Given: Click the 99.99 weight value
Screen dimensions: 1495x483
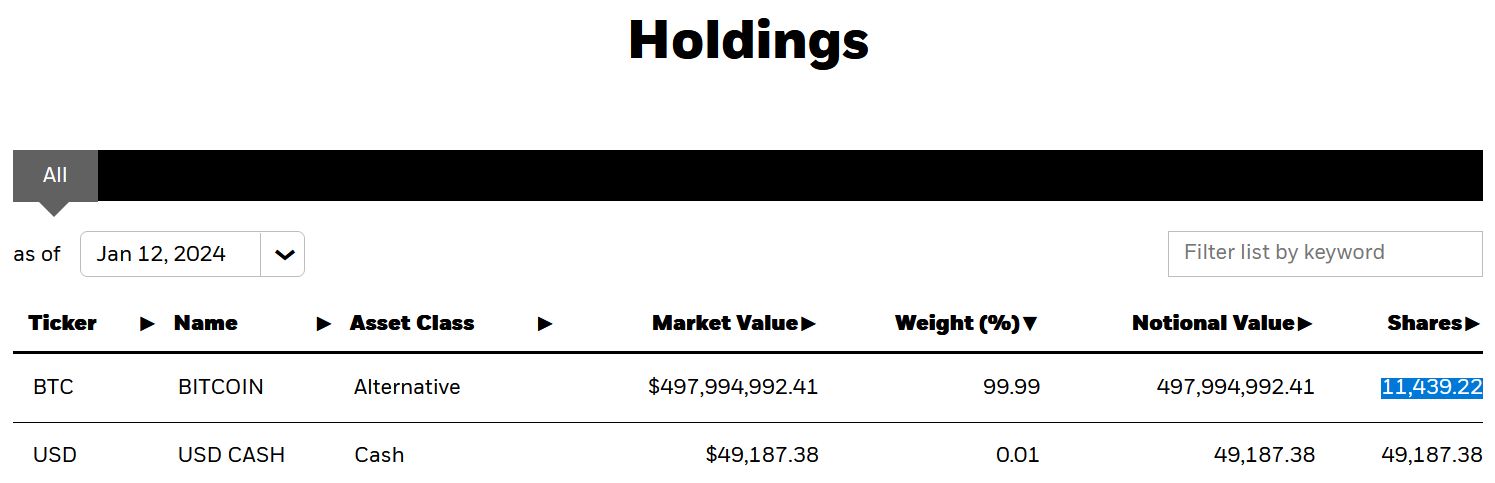Looking at the screenshot, I should coord(1011,387).
